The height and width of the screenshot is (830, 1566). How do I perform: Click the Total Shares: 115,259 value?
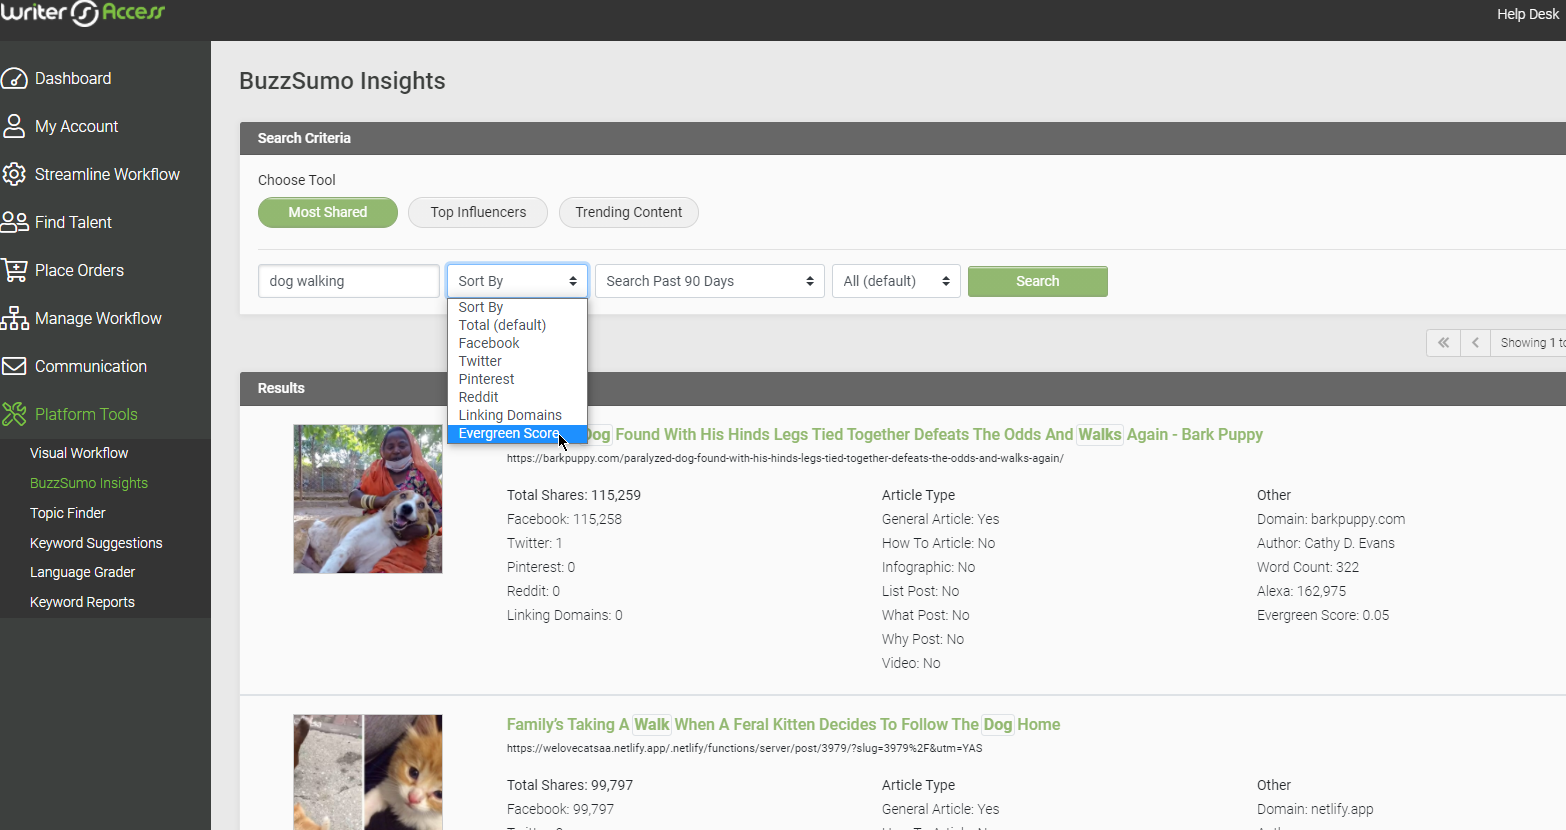(x=574, y=495)
